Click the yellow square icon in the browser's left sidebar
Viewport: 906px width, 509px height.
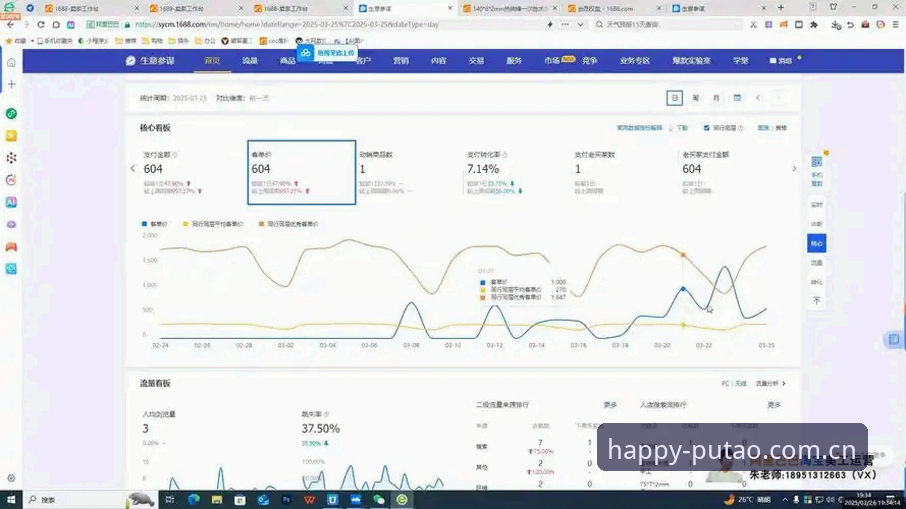pos(11,136)
